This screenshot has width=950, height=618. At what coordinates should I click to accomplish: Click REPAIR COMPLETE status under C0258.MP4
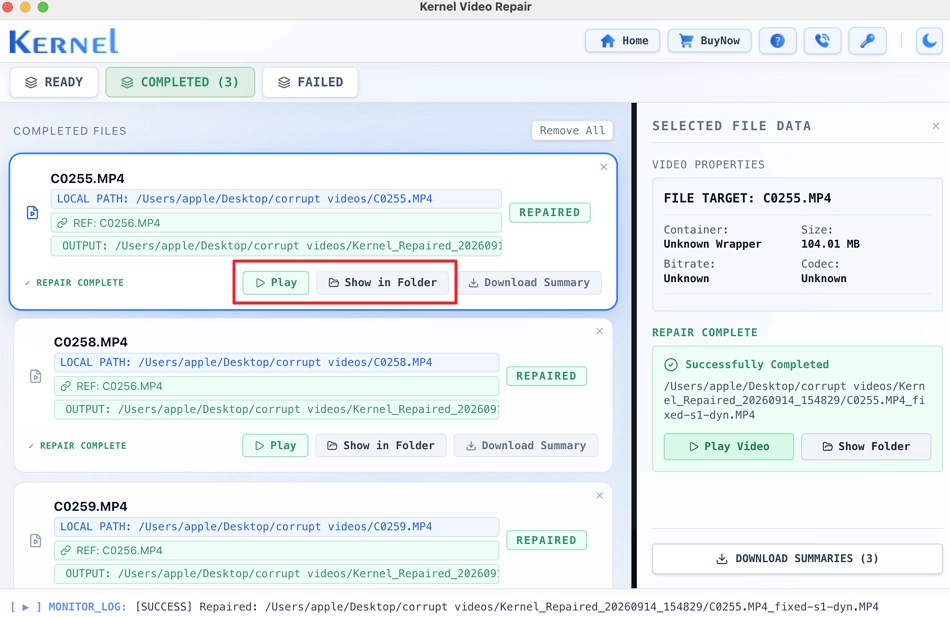click(x=78, y=445)
